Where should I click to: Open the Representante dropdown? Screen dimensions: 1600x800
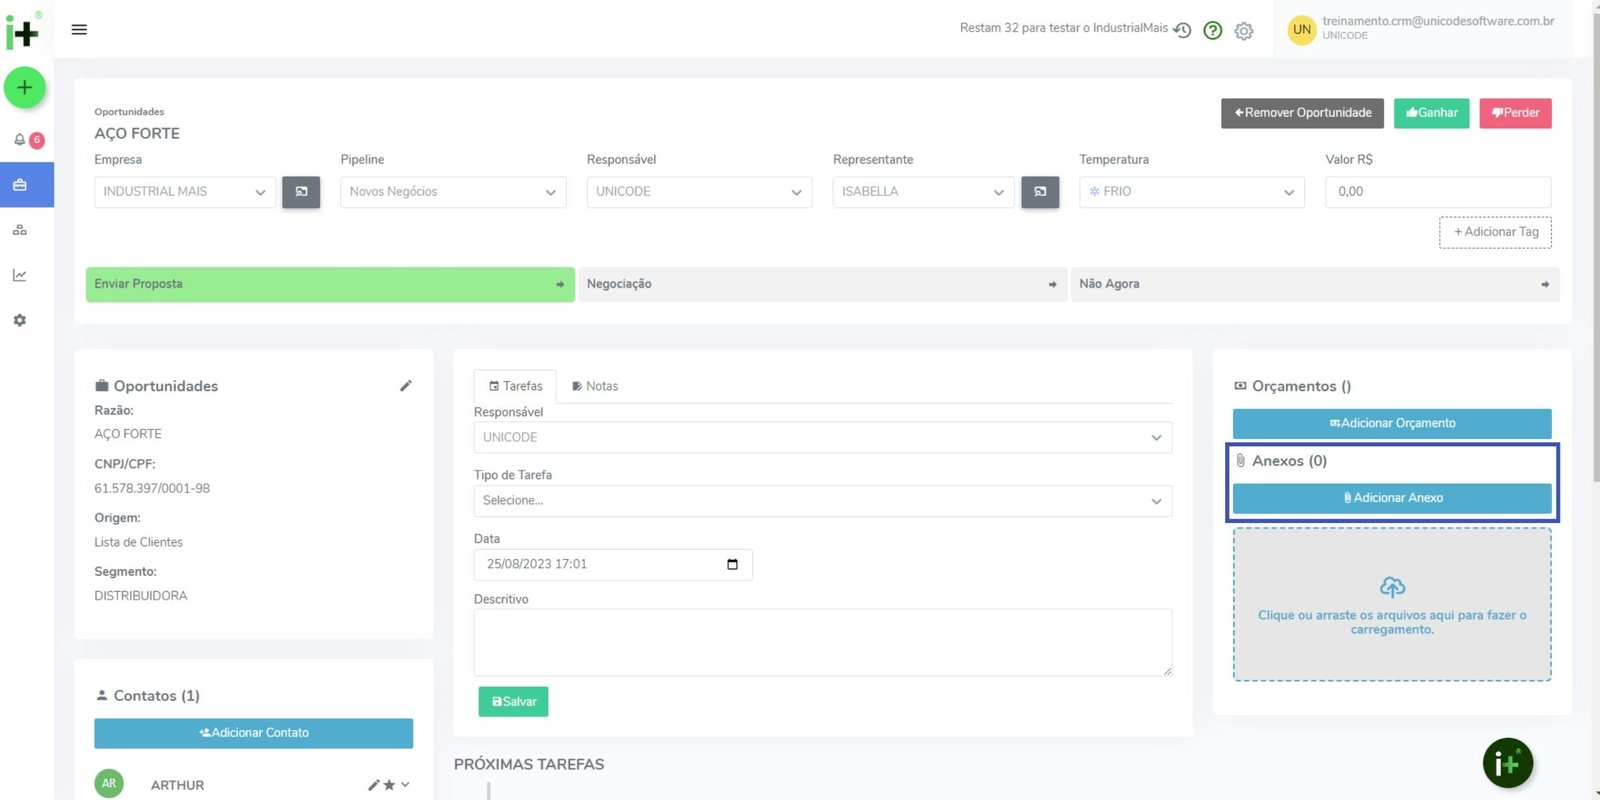922,192
